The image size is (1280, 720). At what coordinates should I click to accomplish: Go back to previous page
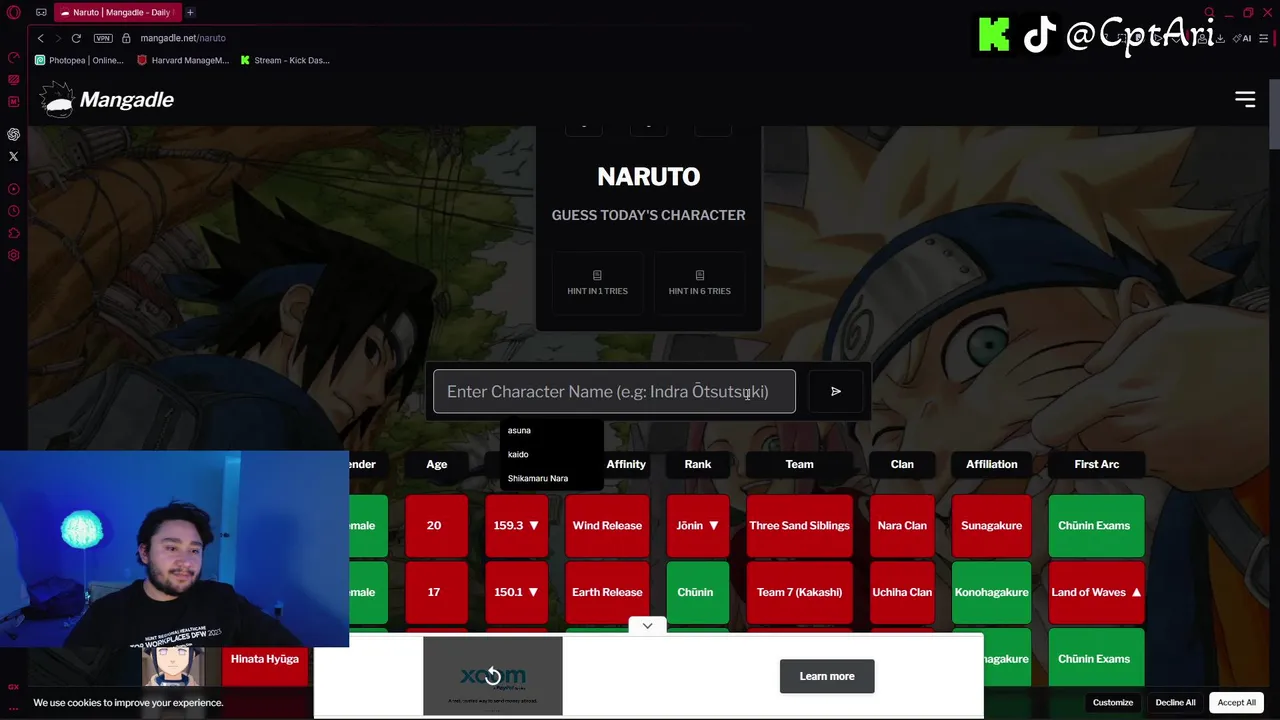40,38
